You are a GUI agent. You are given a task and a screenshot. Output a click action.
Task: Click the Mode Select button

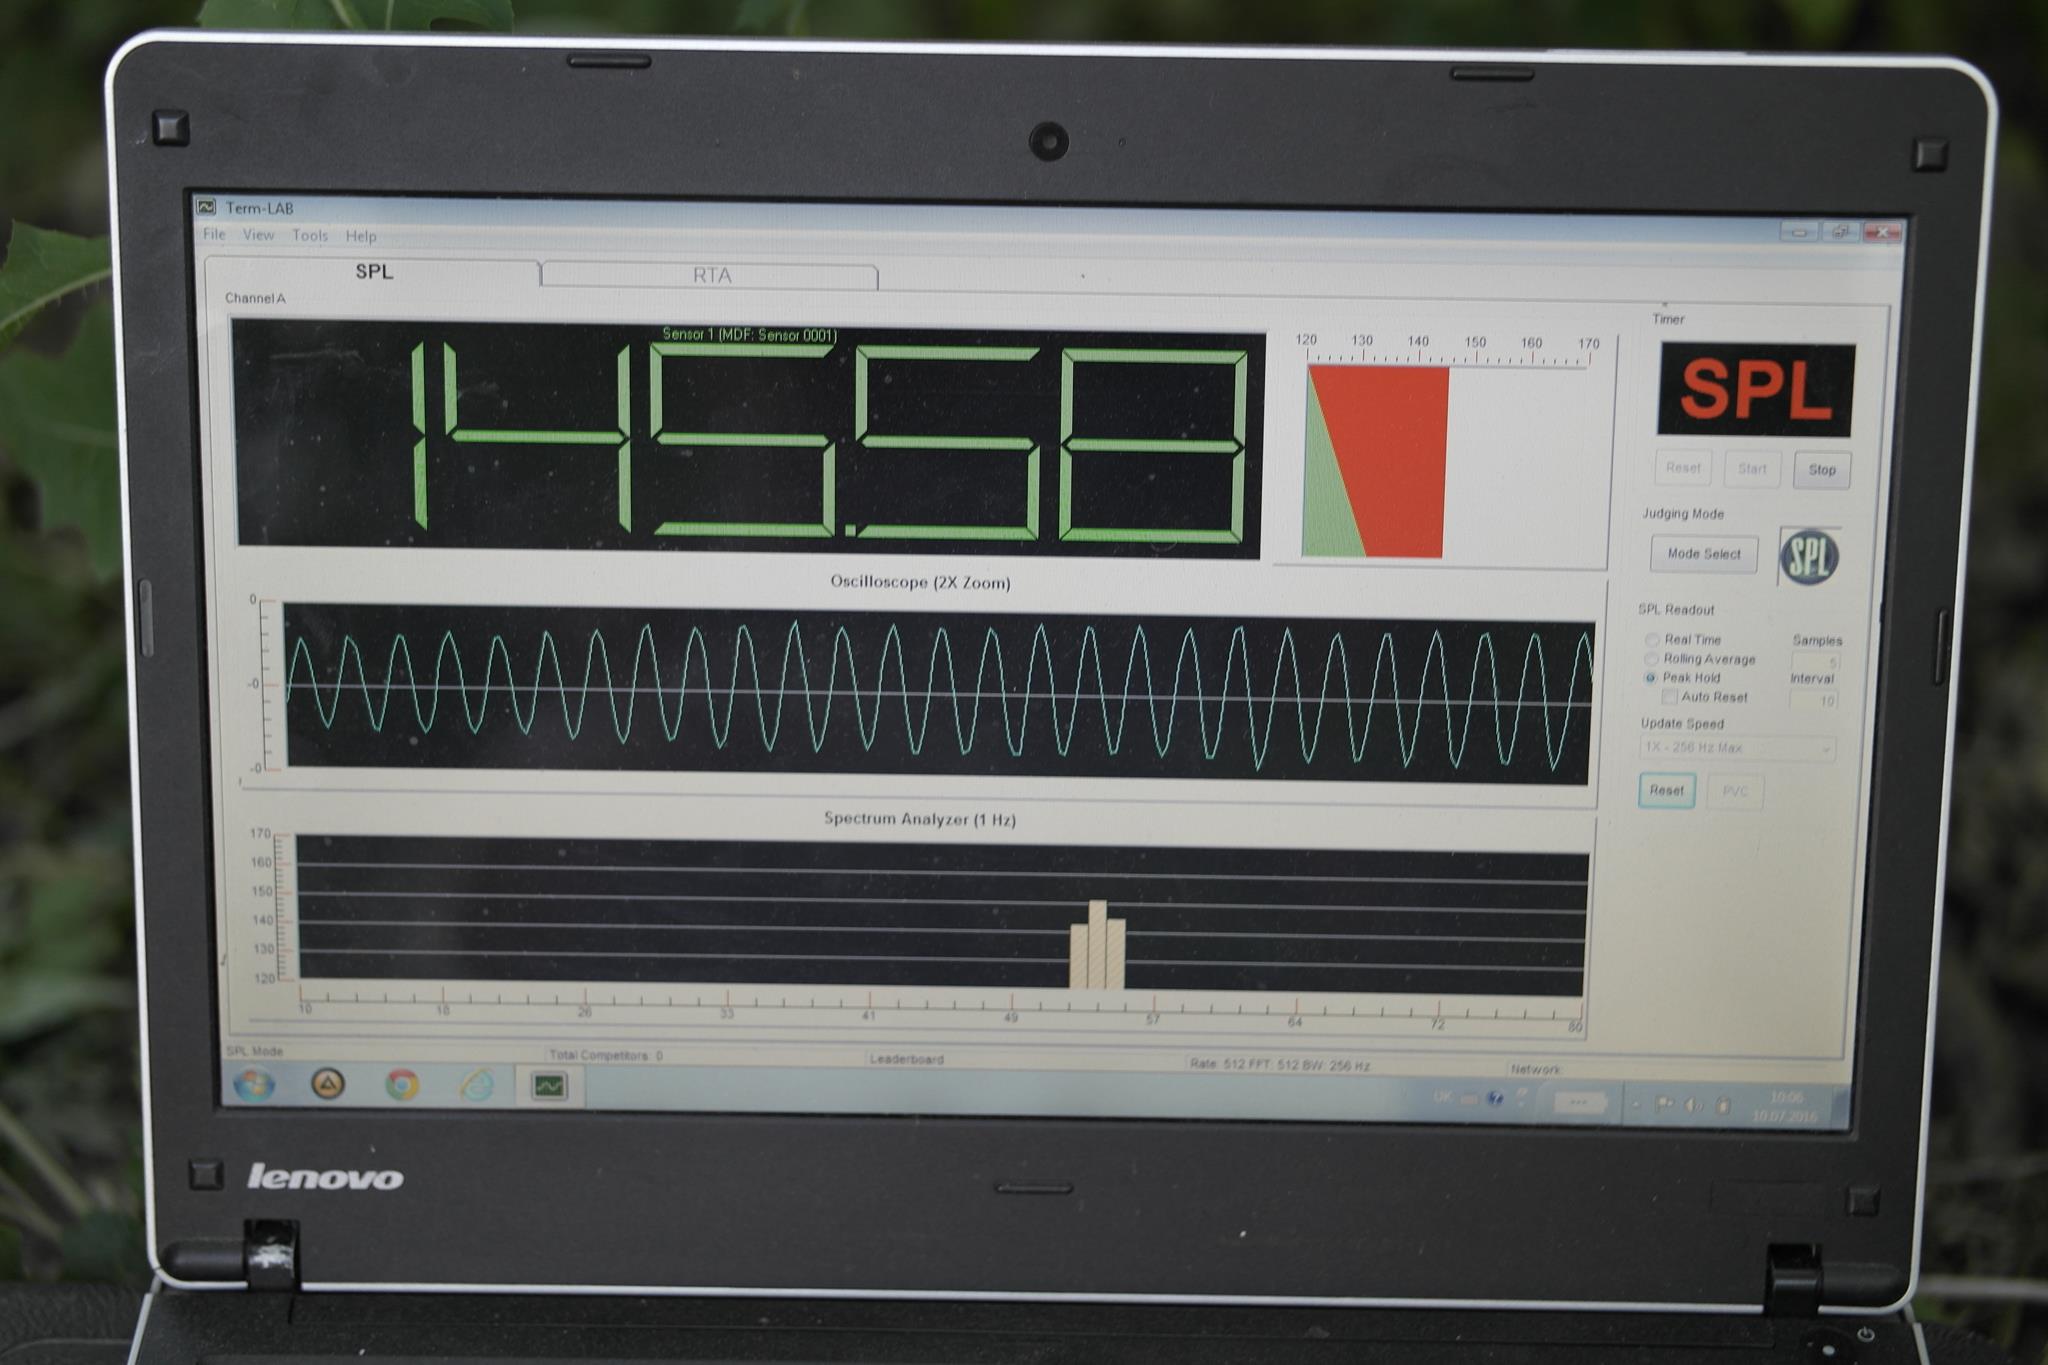coord(1703,554)
